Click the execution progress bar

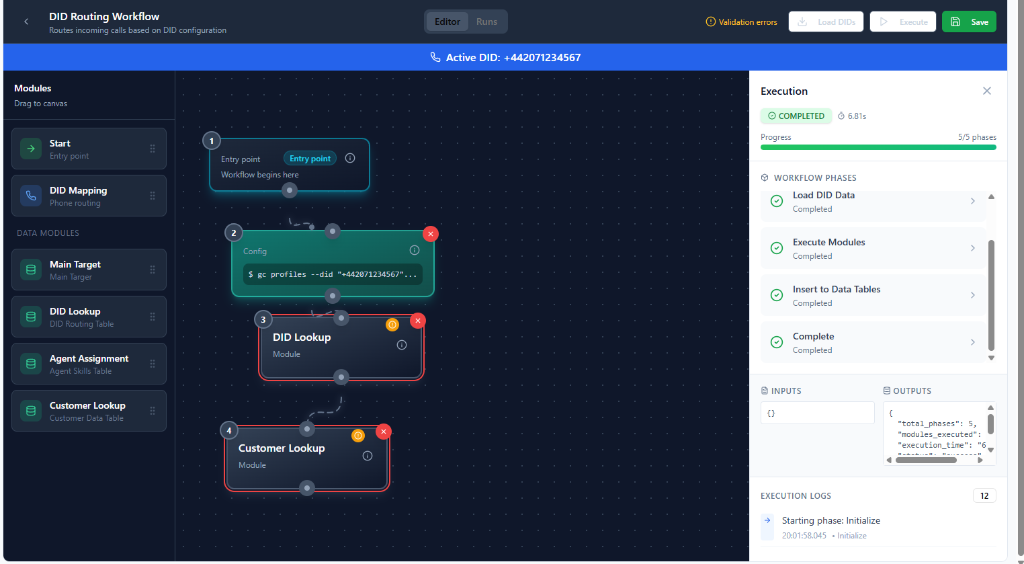tap(878, 148)
